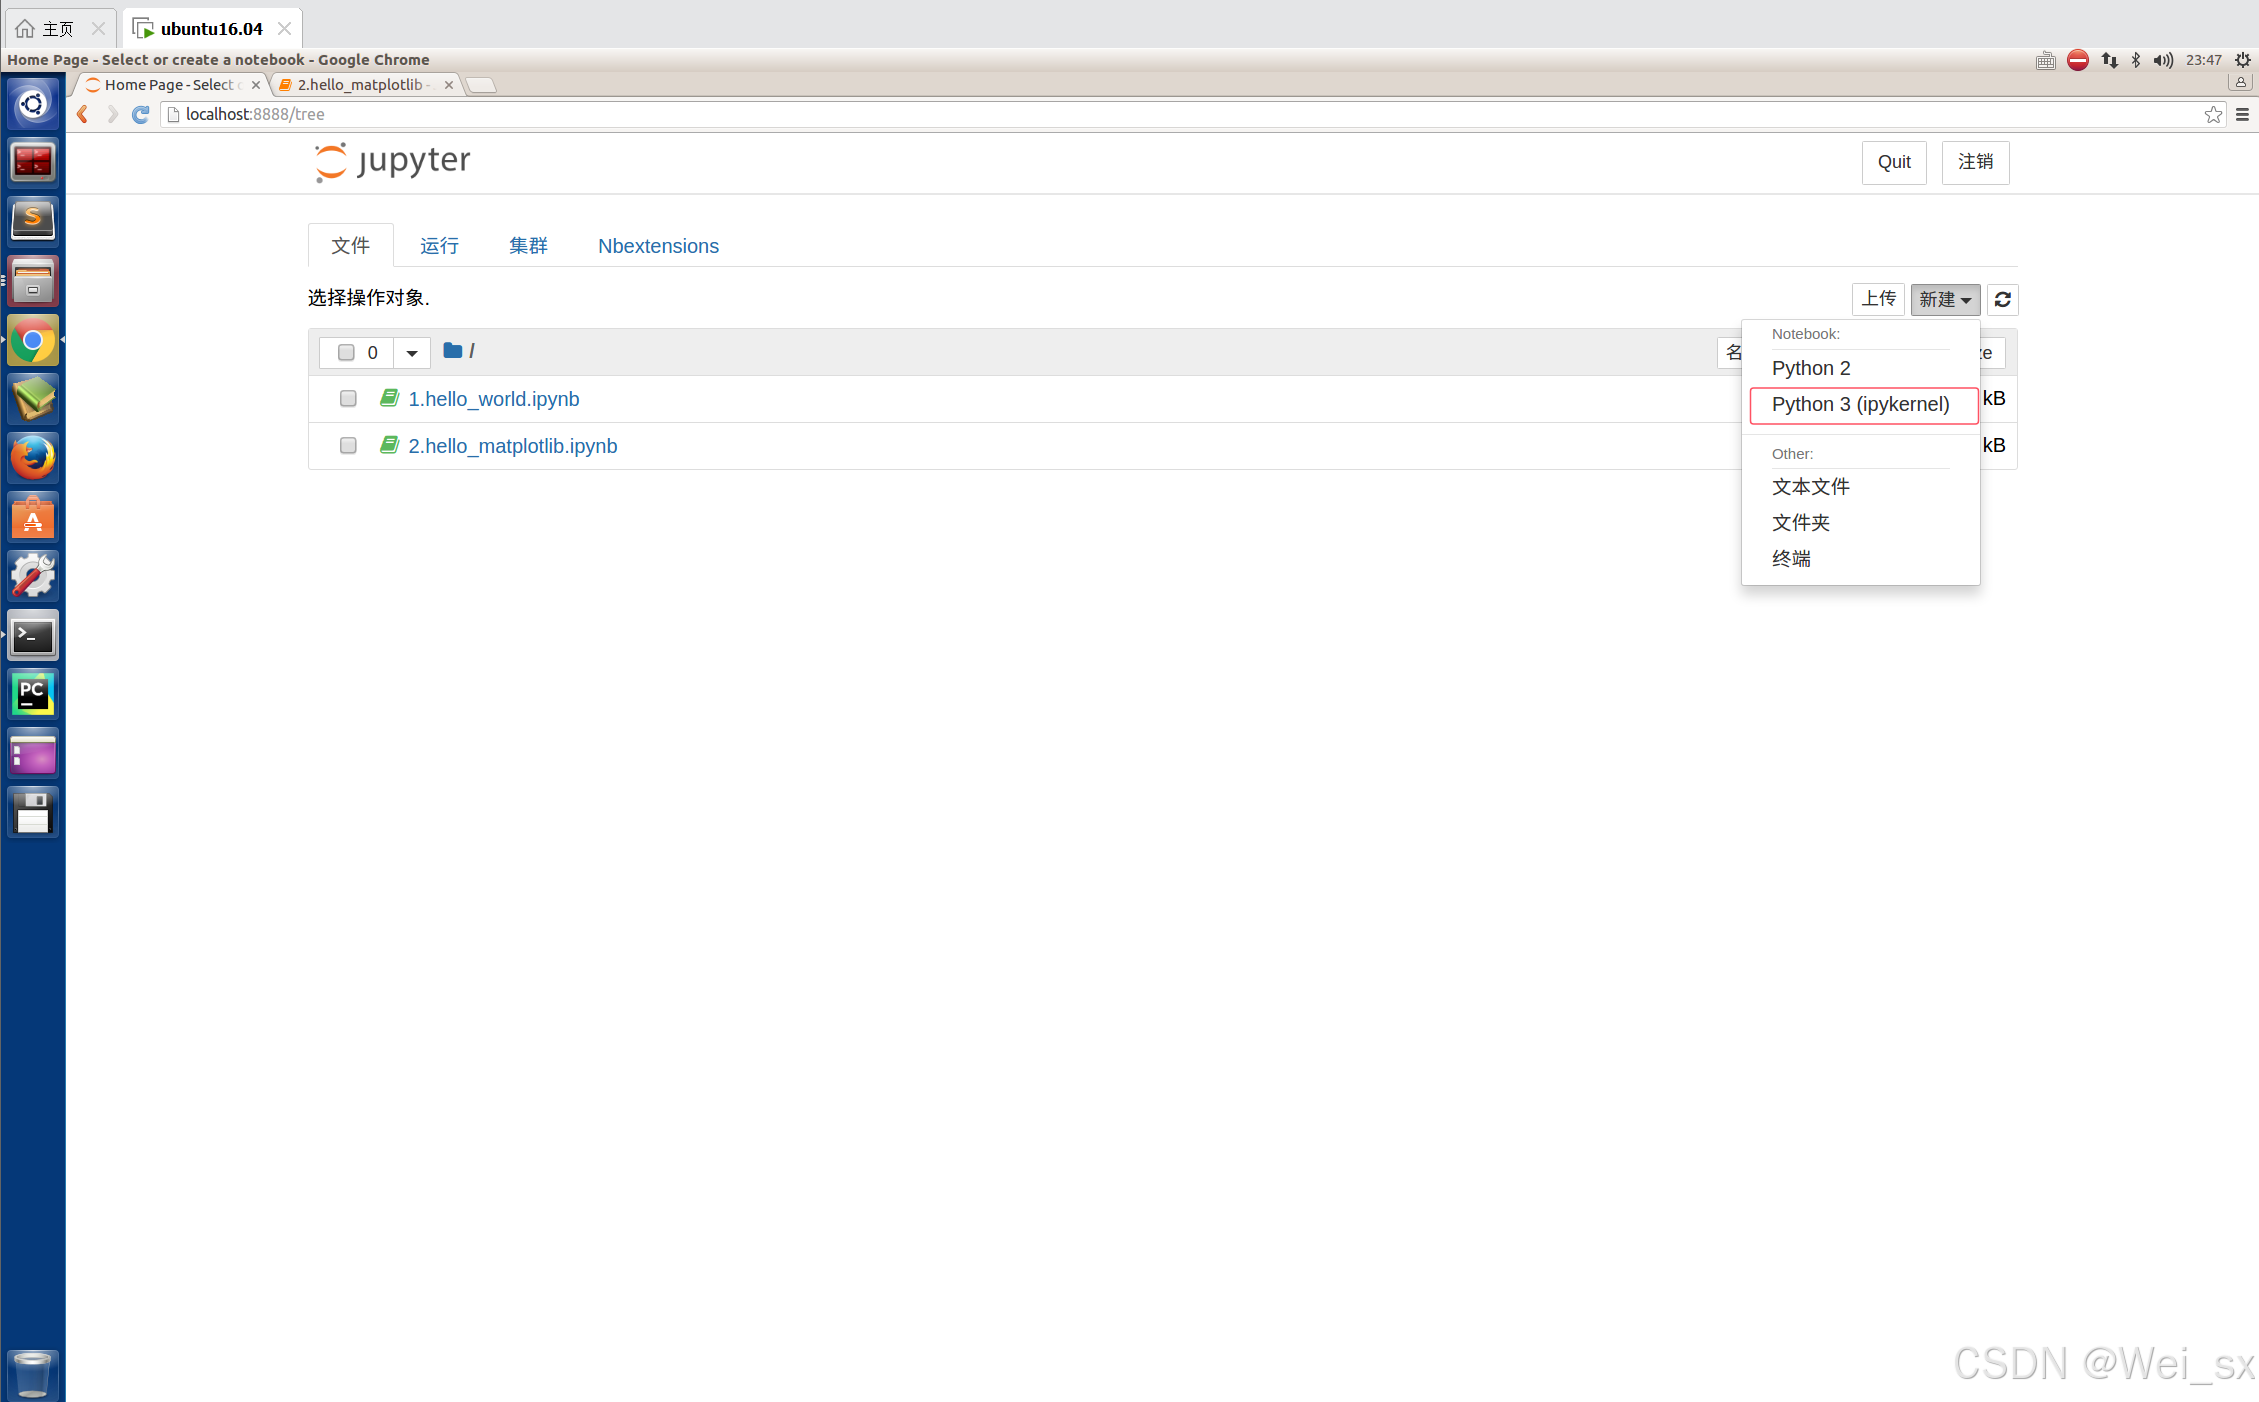This screenshot has height=1402, width=2259.
Task: Open Chrome's hamburger menu icon
Action: coord(2242,115)
